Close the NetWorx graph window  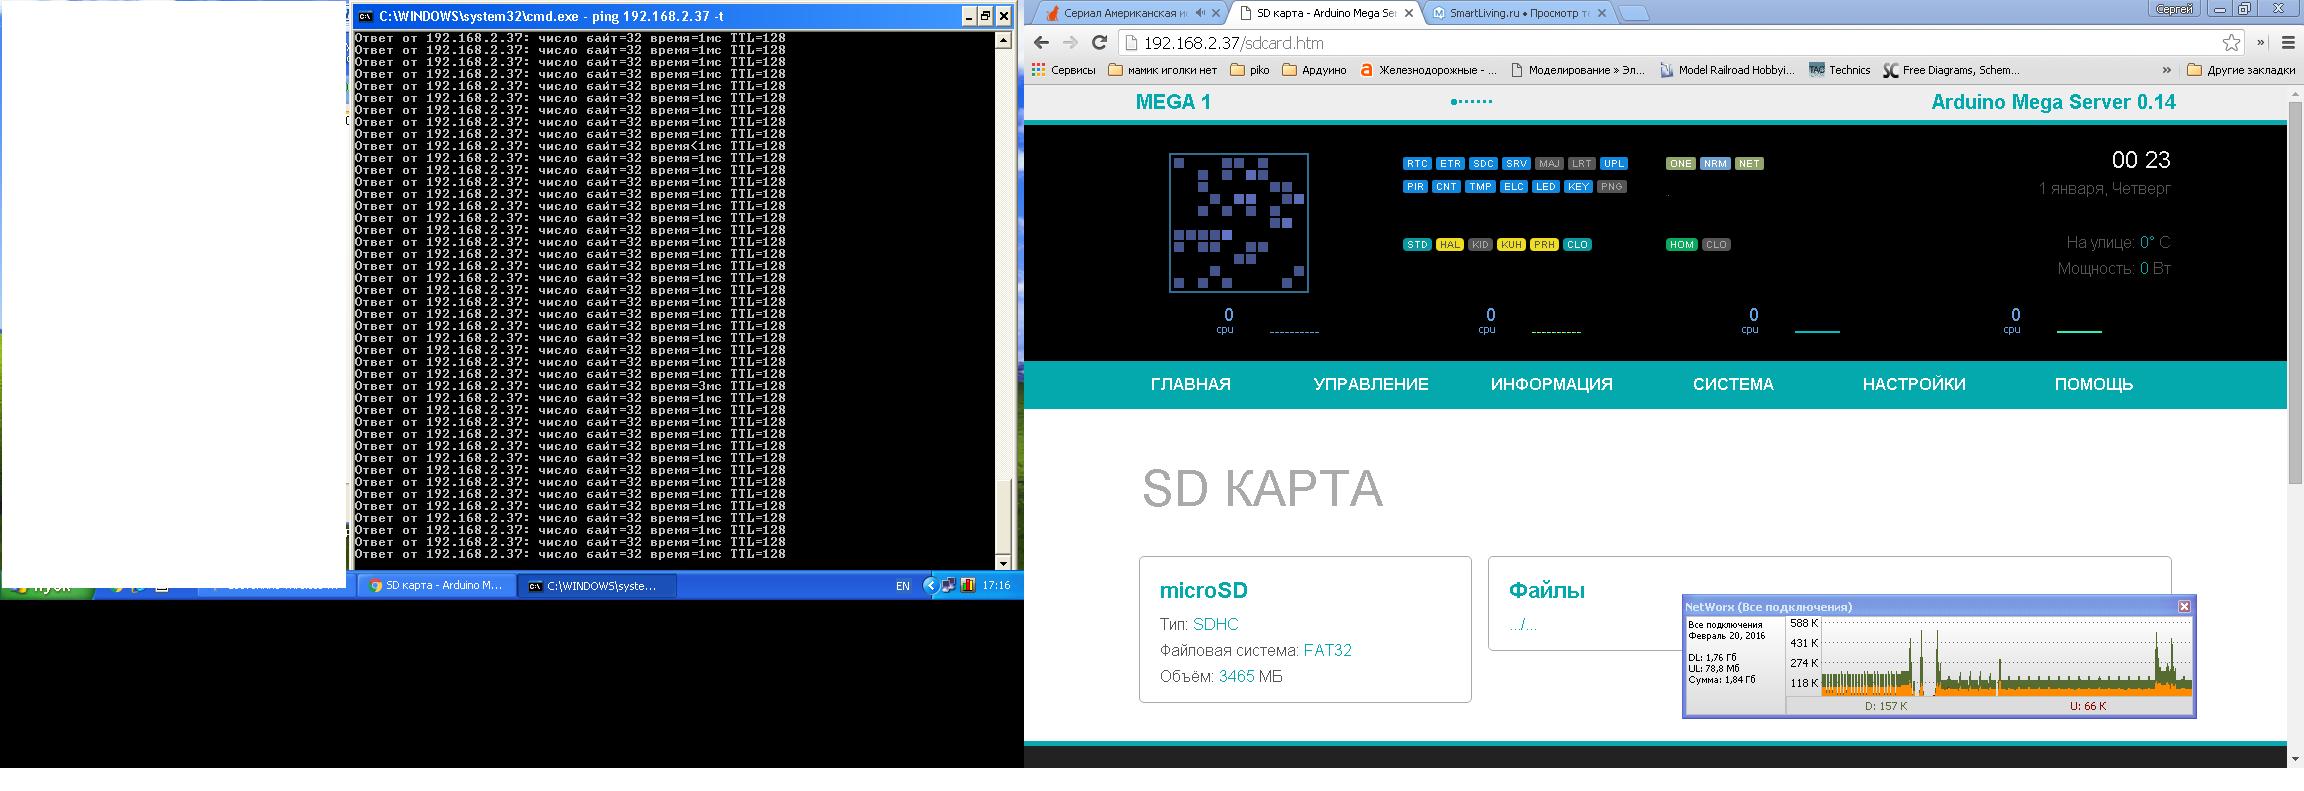click(2184, 606)
